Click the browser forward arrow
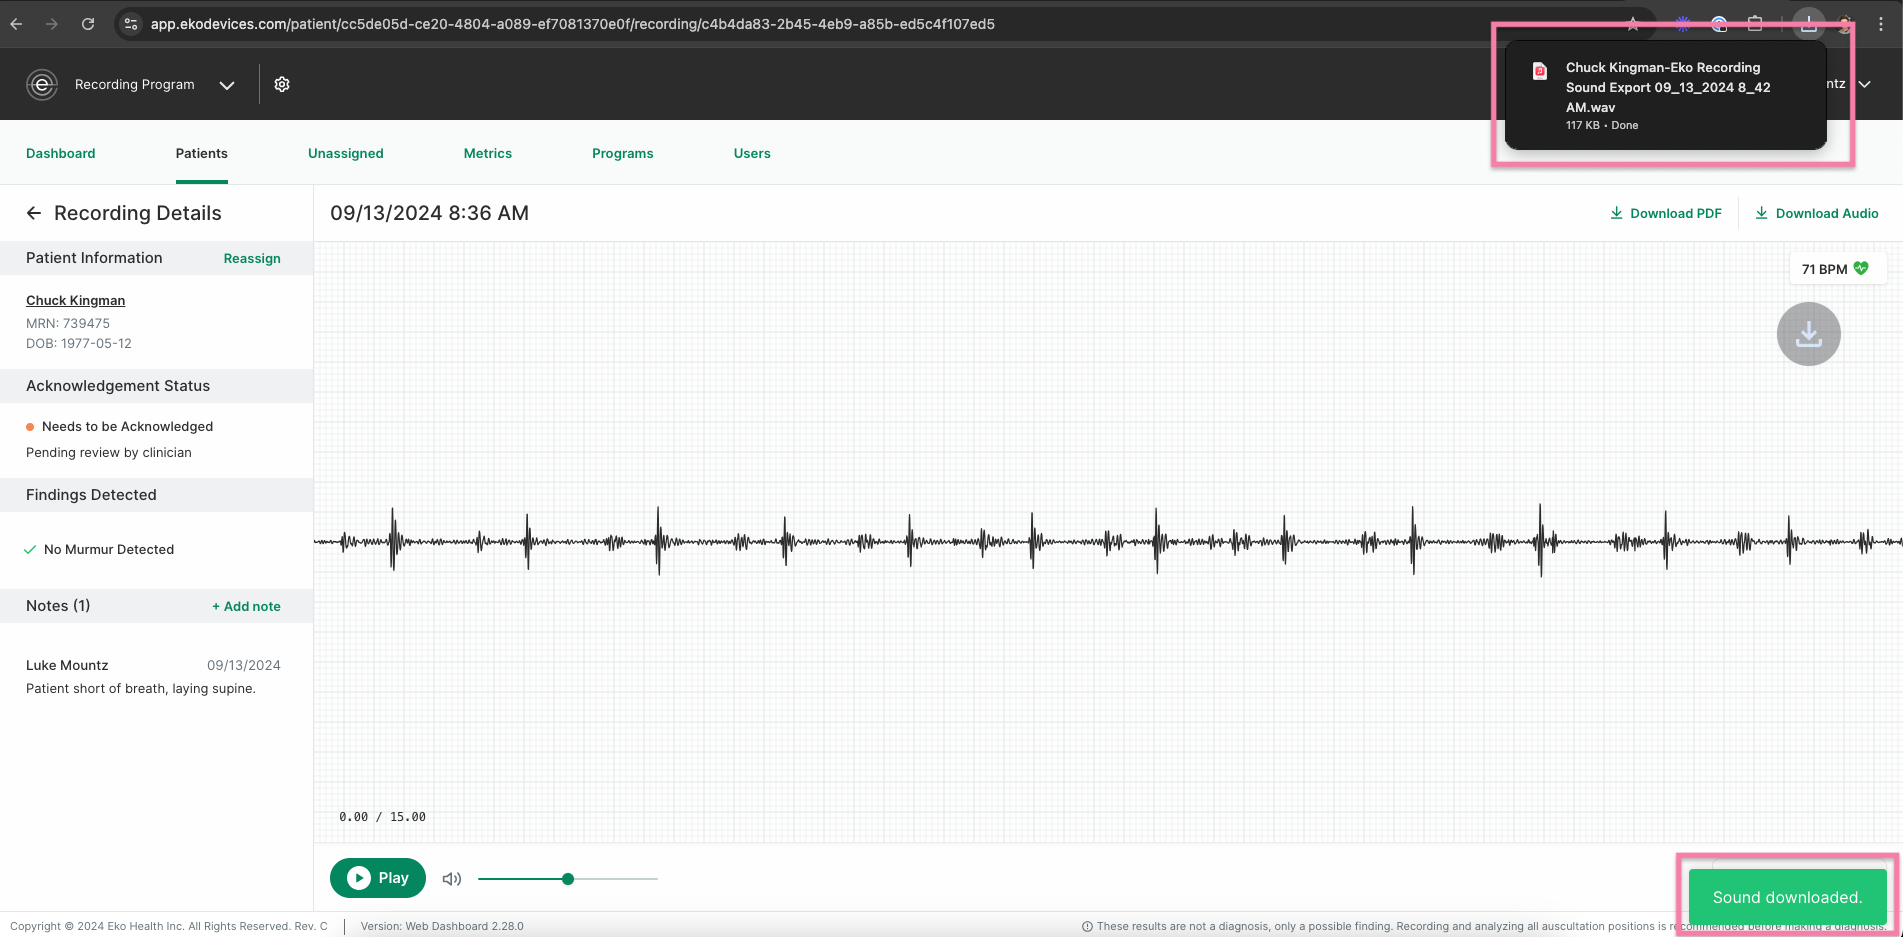The width and height of the screenshot is (1903, 937). [x=52, y=24]
